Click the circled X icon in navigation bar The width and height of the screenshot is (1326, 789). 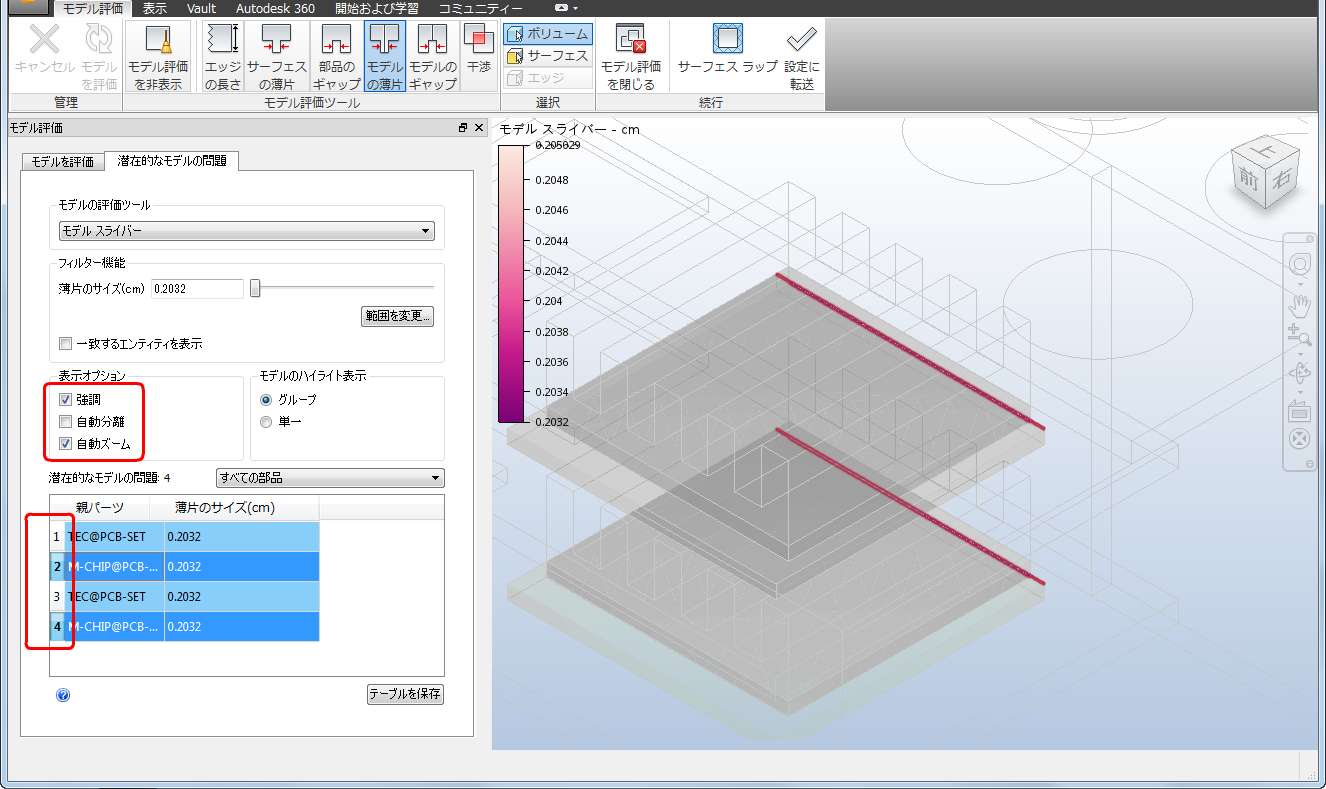(1300, 439)
